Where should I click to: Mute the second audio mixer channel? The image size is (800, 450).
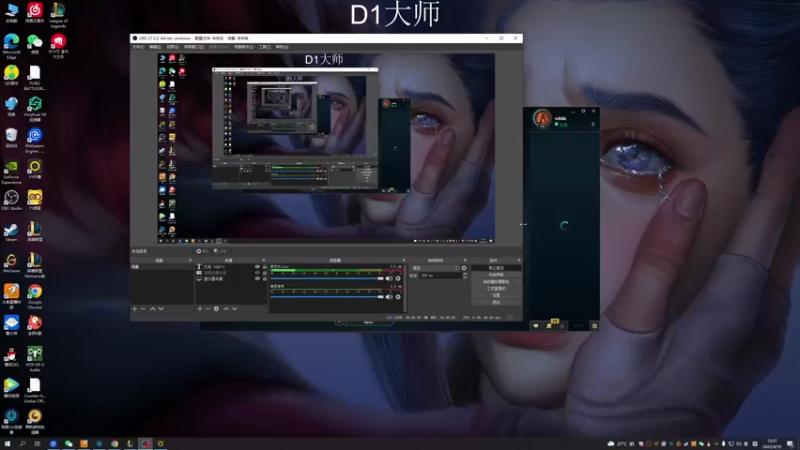(389, 297)
